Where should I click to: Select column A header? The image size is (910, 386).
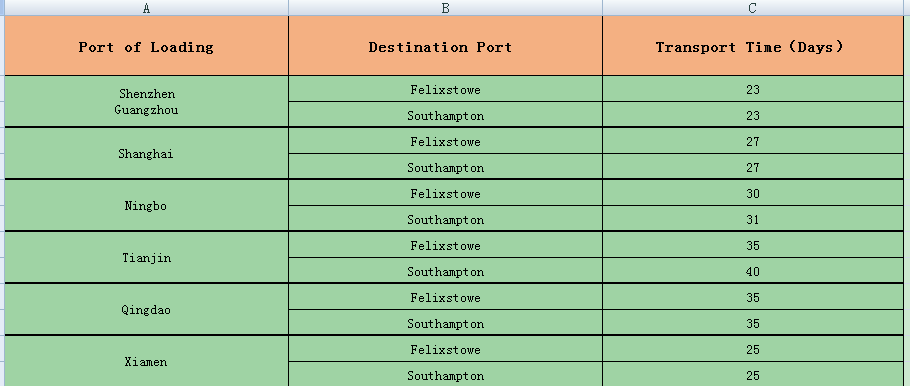coord(146,8)
